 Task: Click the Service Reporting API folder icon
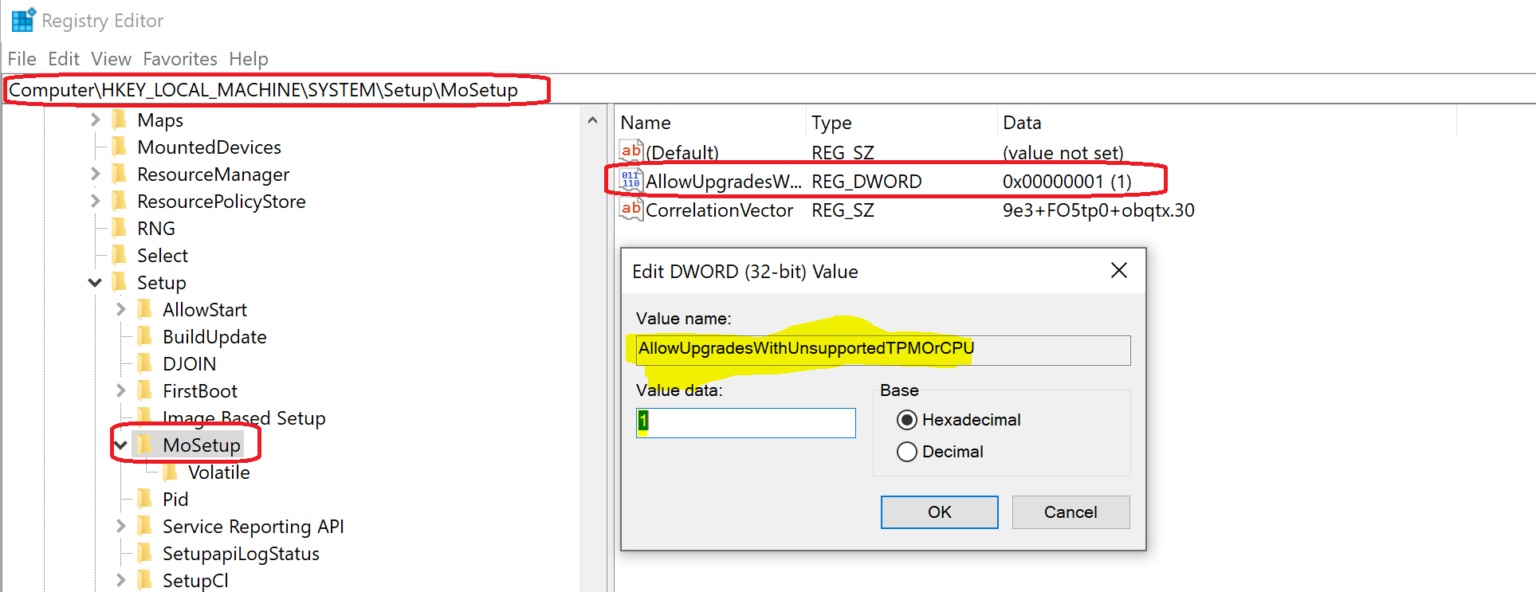pyautogui.click(x=145, y=525)
